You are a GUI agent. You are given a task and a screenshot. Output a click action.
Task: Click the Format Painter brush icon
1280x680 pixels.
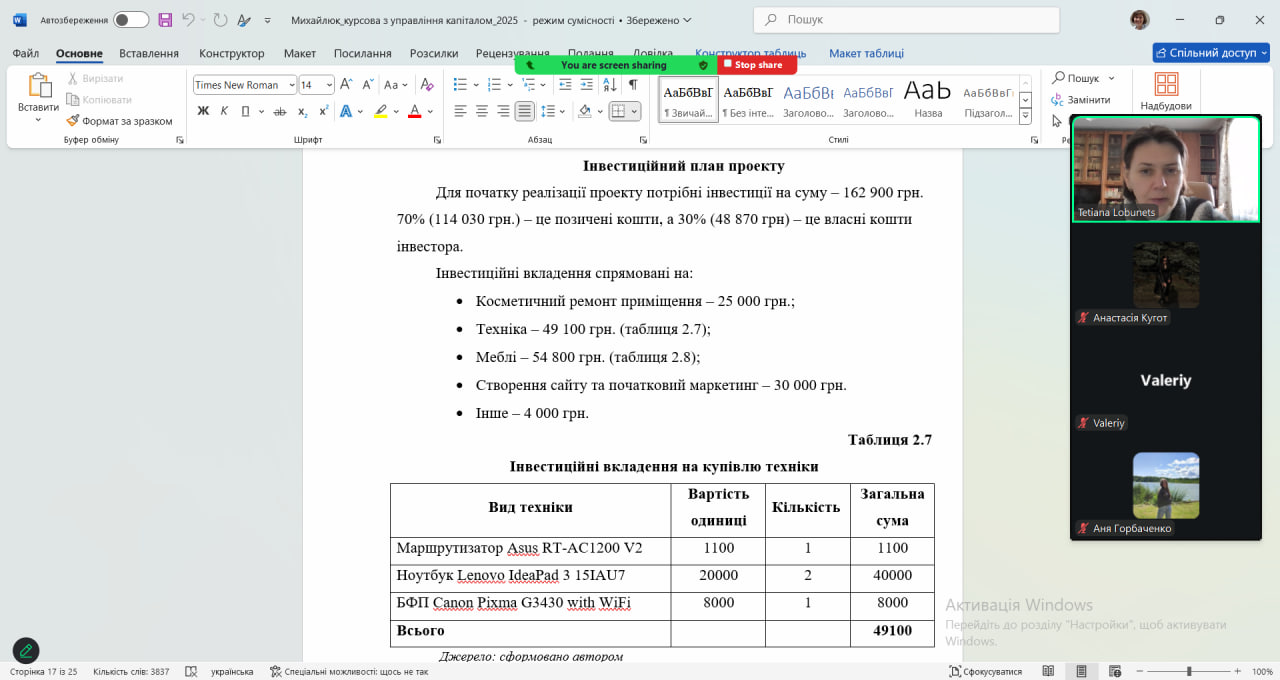coord(73,121)
